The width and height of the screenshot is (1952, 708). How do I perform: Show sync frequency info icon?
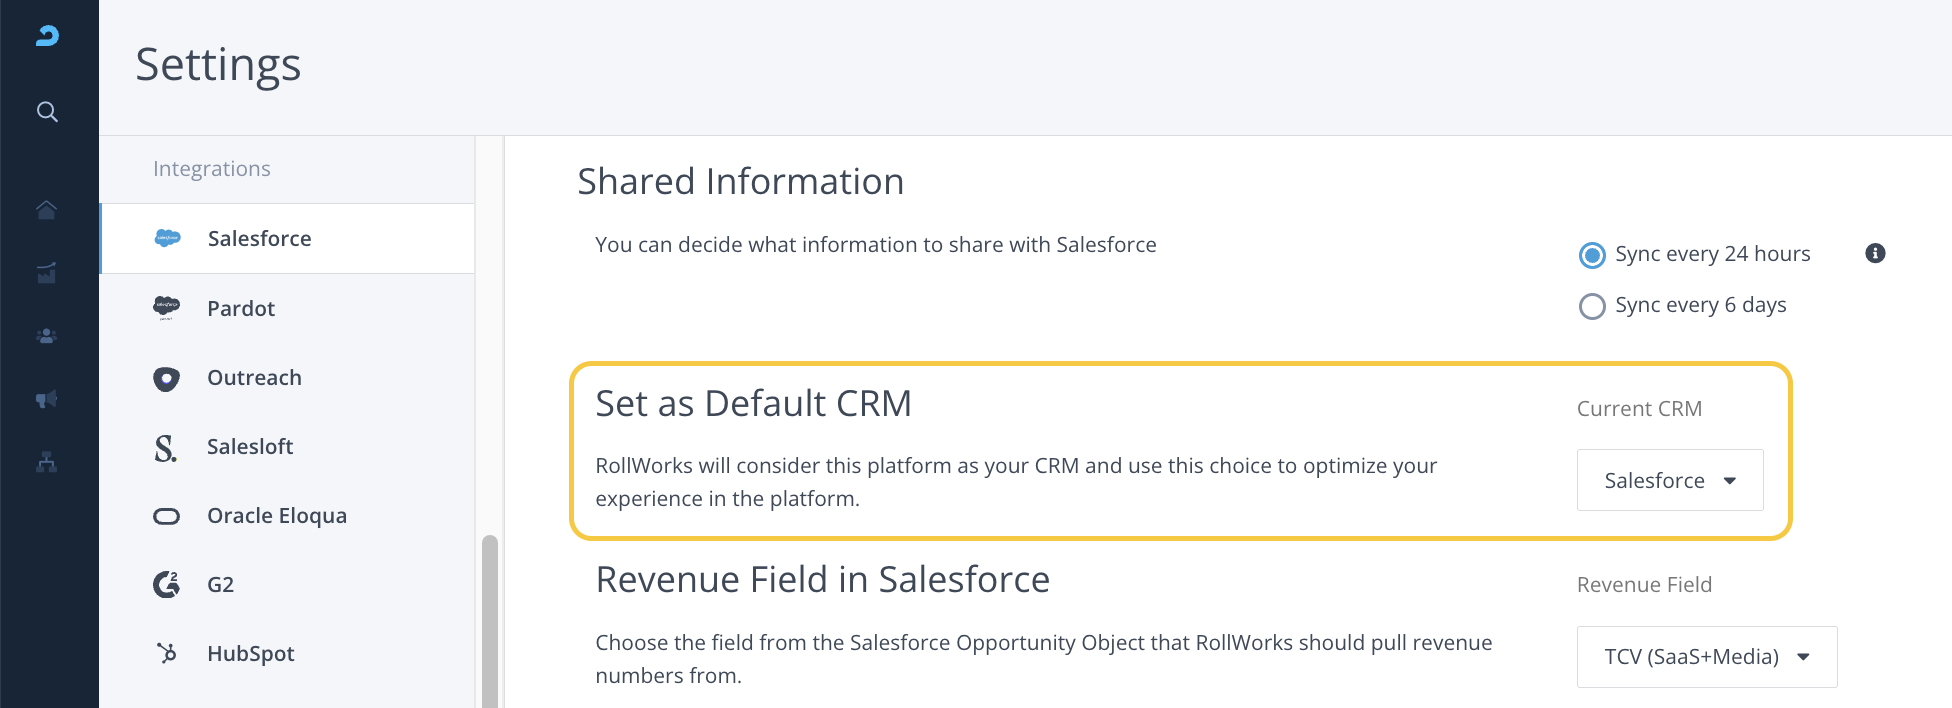point(1875,253)
